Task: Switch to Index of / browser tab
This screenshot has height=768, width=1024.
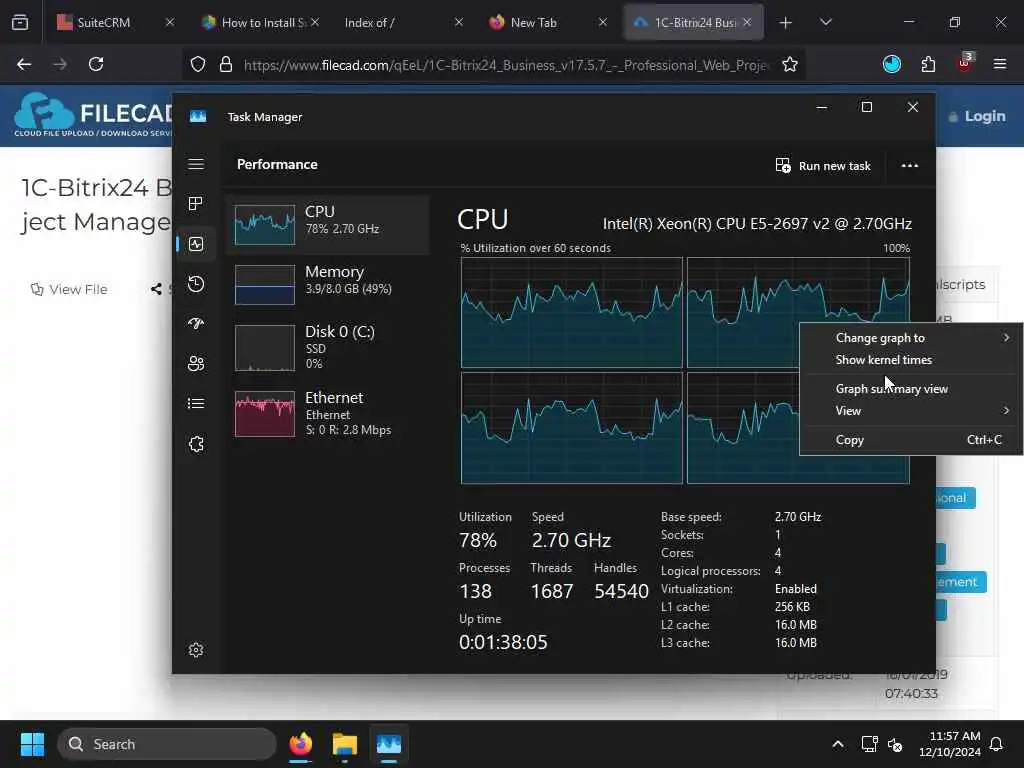Action: tap(392, 22)
